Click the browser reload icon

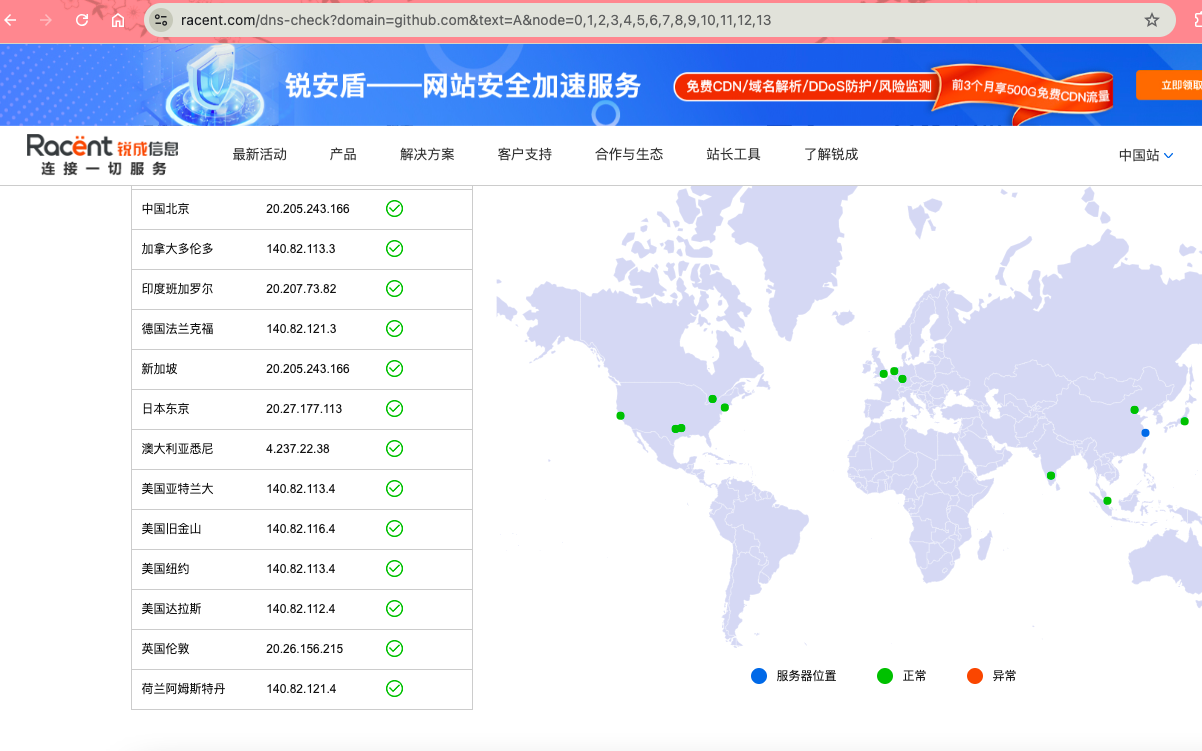click(82, 20)
